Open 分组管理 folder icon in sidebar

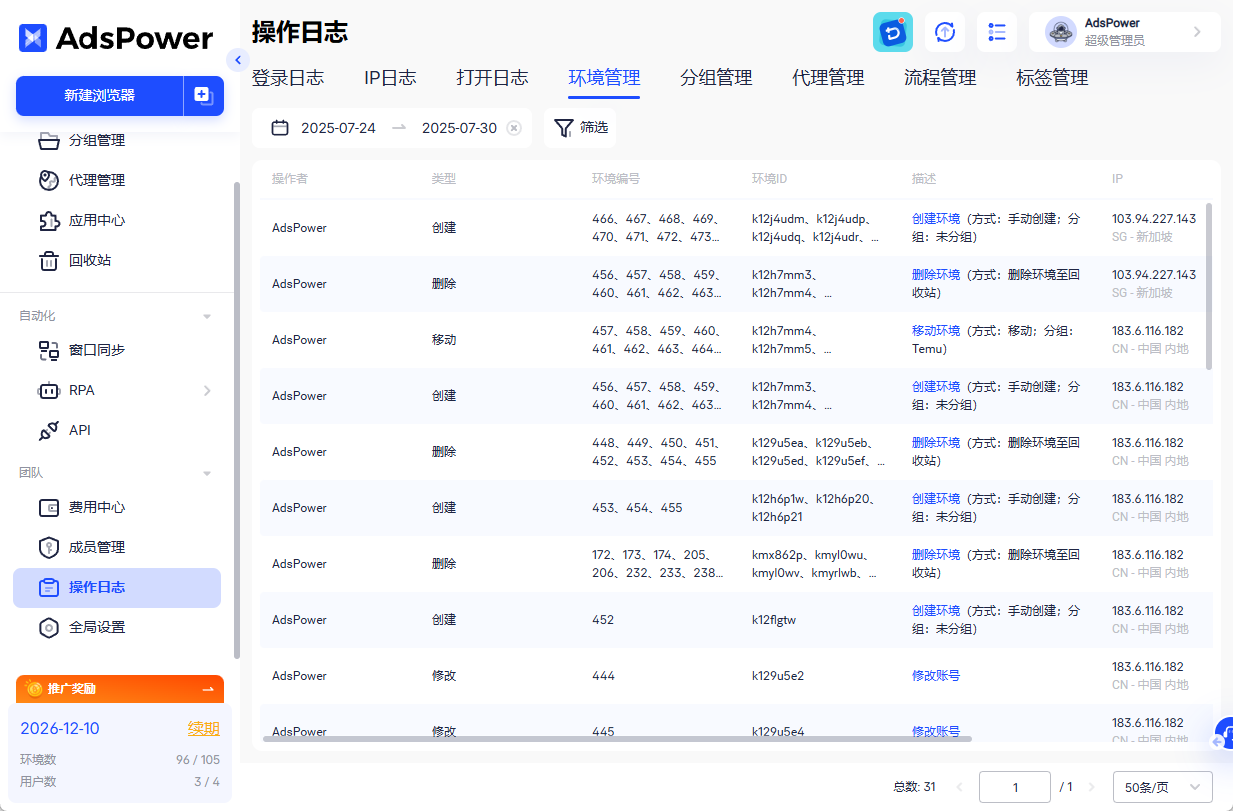tap(49, 141)
